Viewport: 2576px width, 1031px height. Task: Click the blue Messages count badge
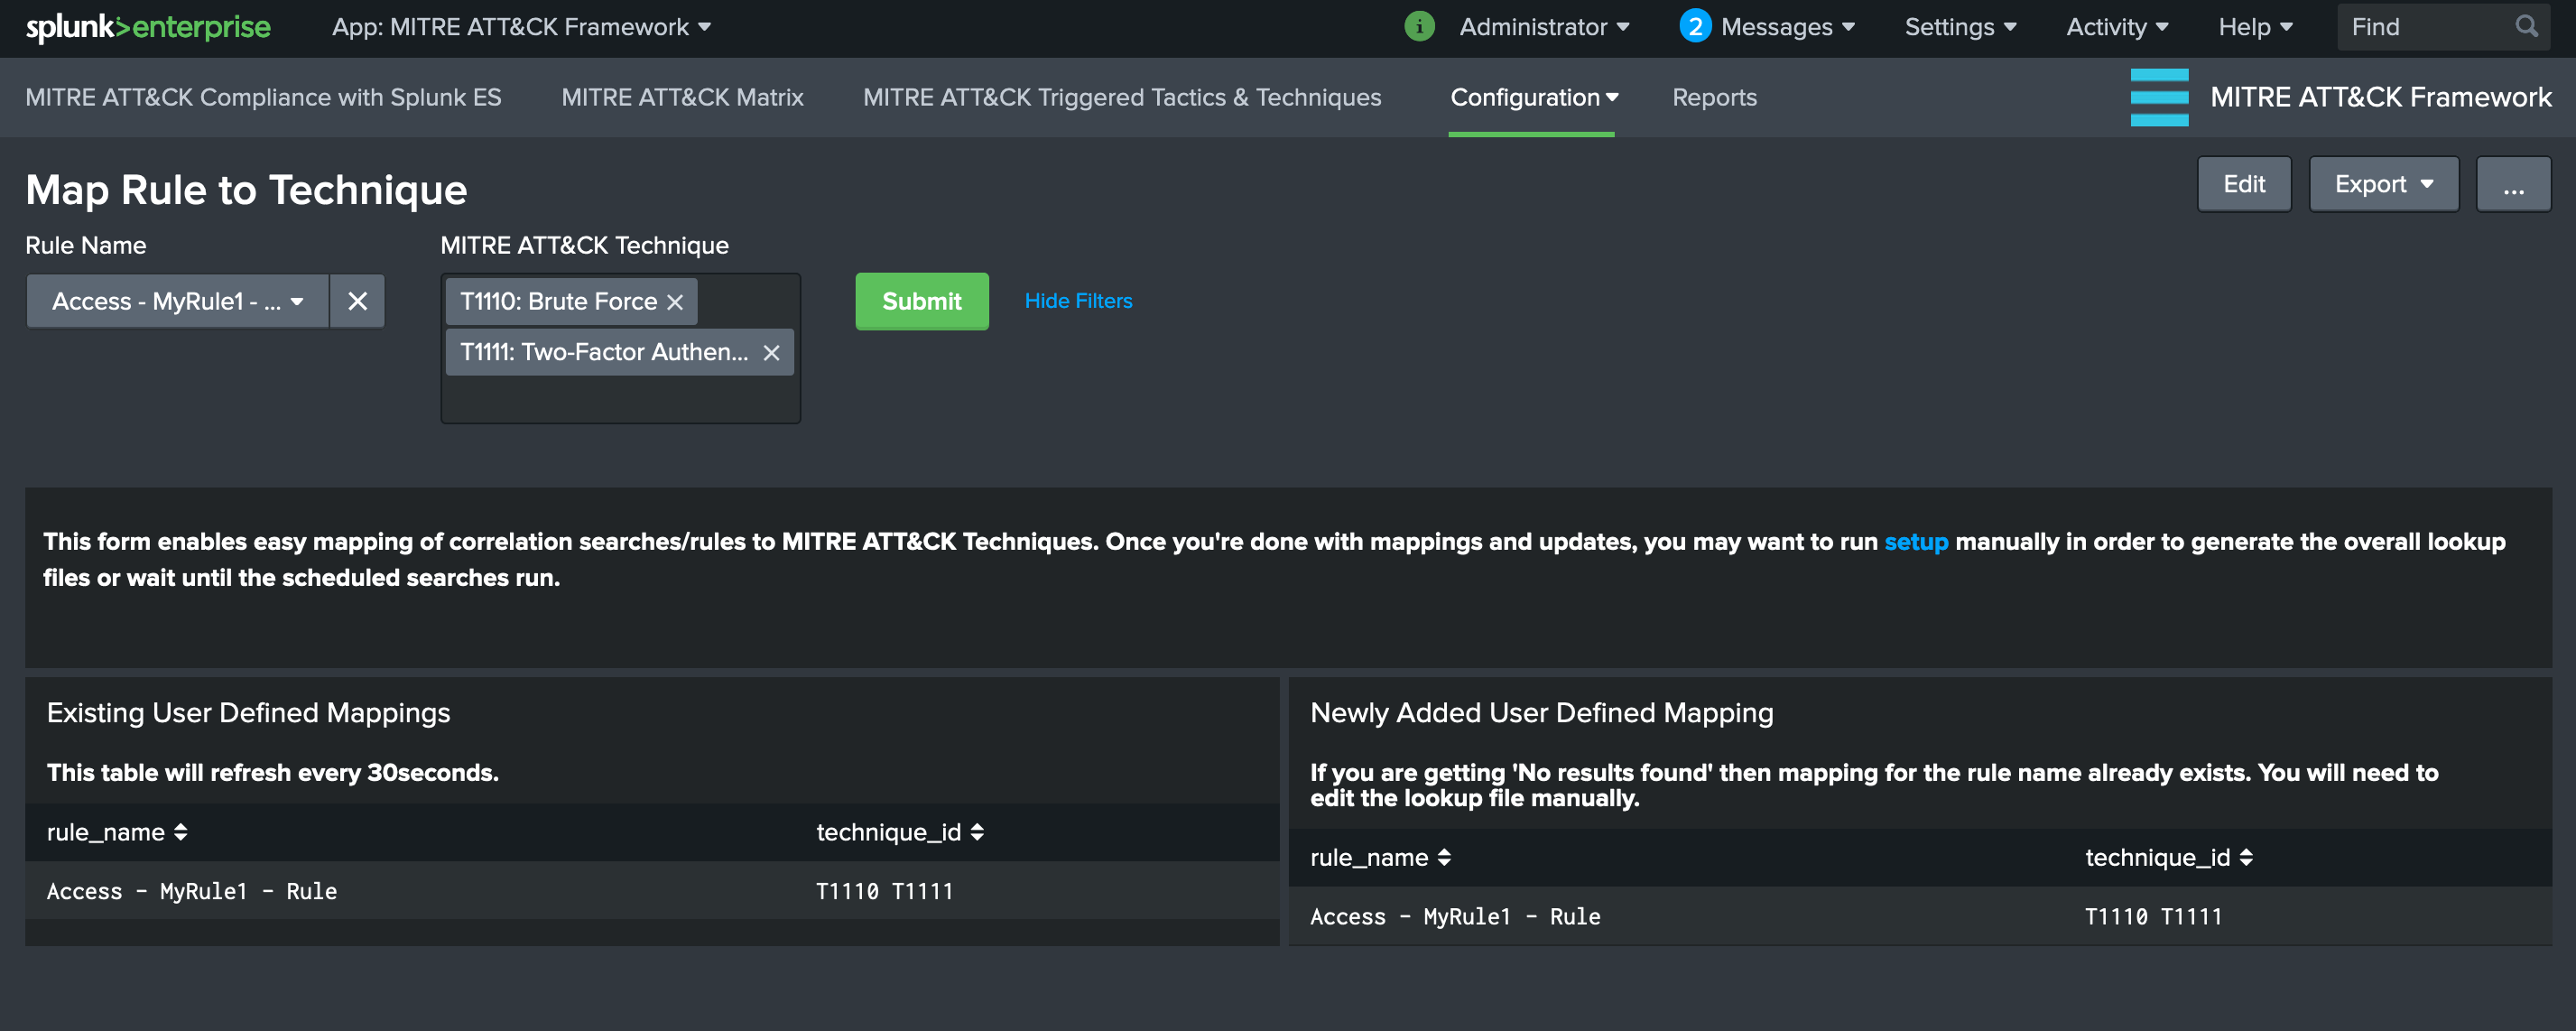coord(1694,27)
